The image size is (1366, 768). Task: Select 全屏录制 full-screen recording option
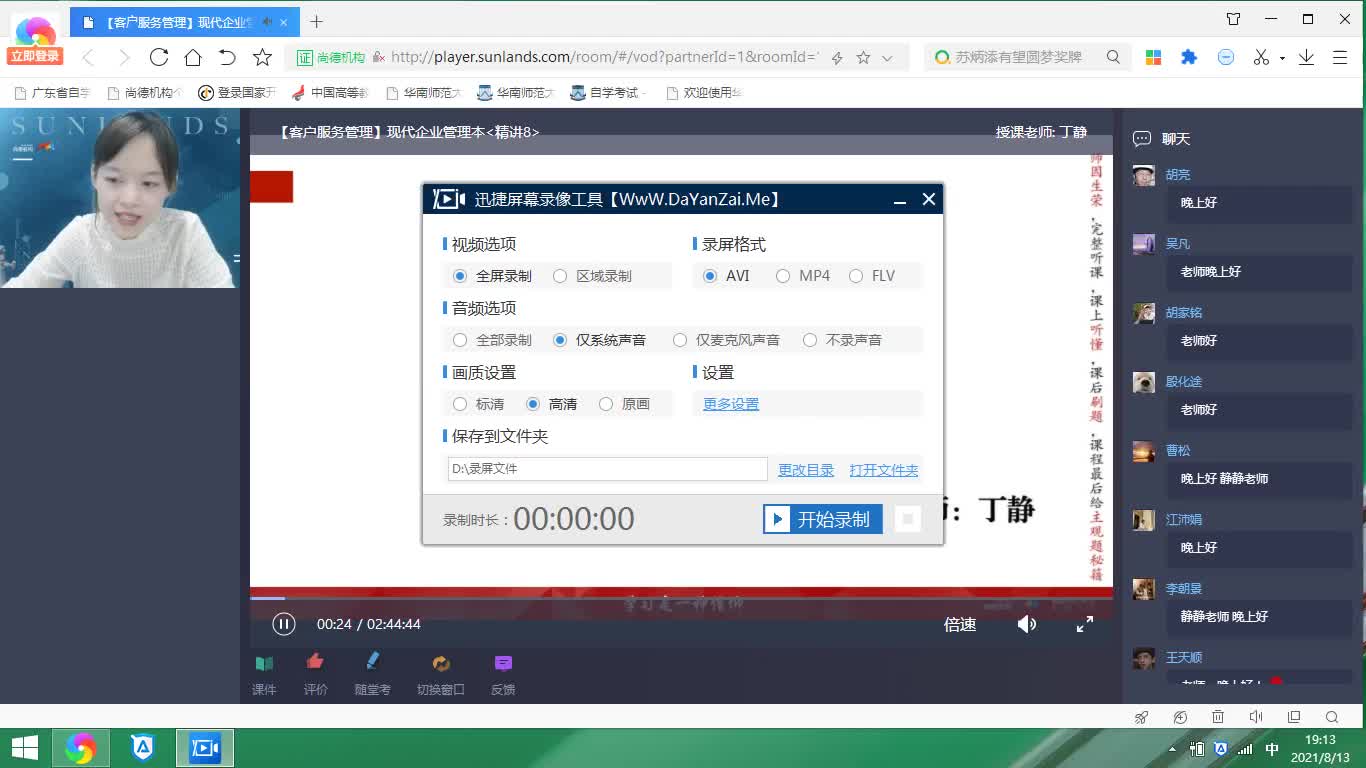[492, 276]
